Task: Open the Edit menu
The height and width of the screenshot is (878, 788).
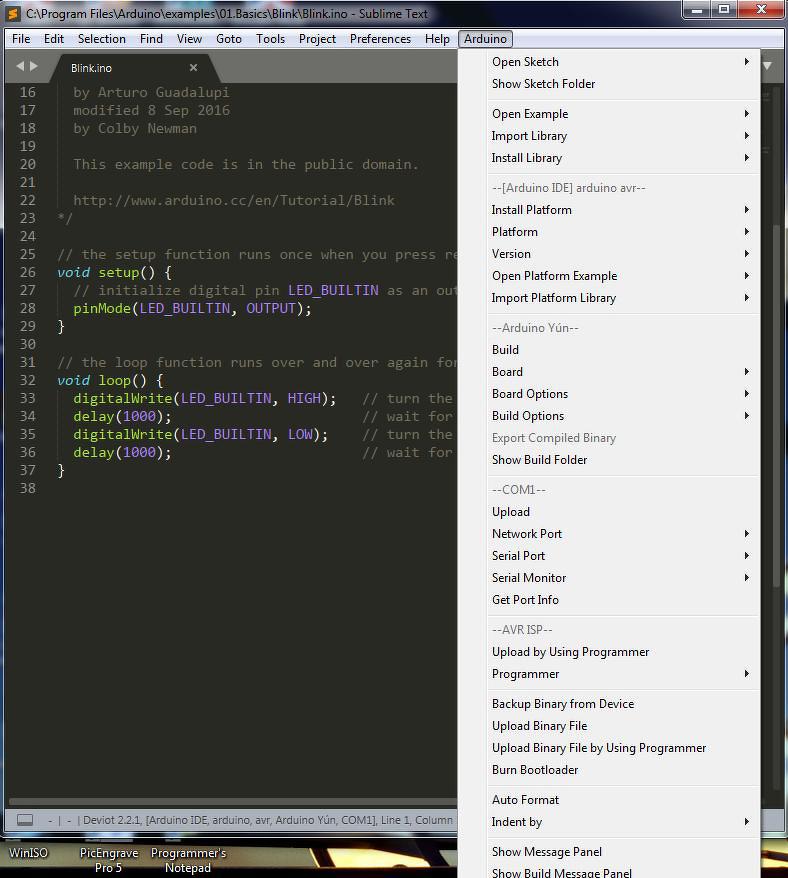Action: click(x=54, y=39)
